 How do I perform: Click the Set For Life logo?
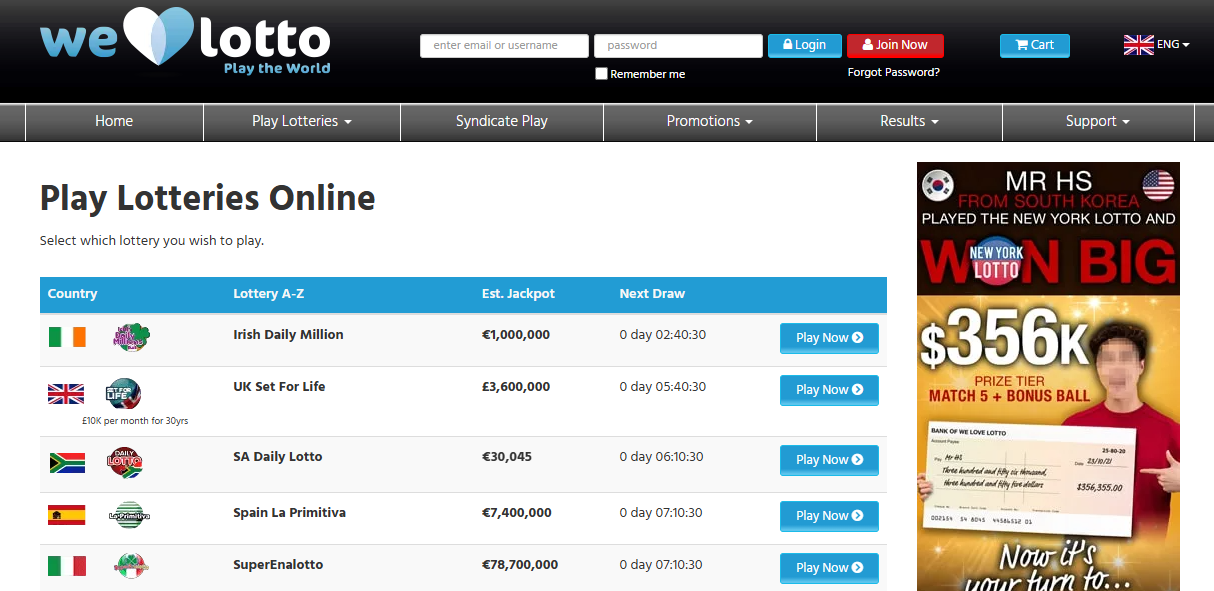click(124, 393)
